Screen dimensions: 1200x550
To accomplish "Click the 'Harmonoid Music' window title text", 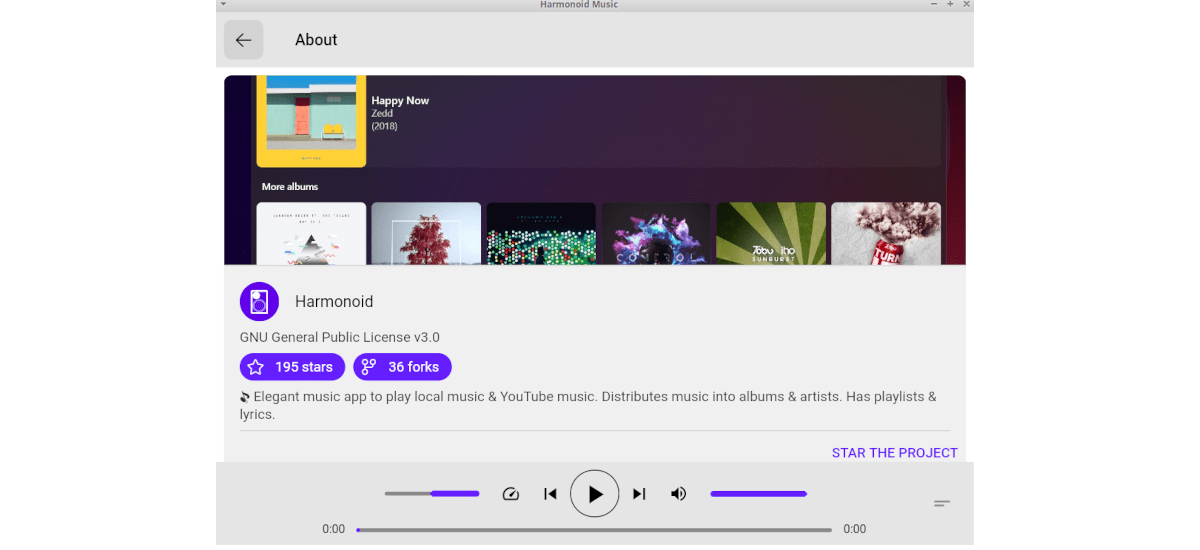I will tap(579, 4).
